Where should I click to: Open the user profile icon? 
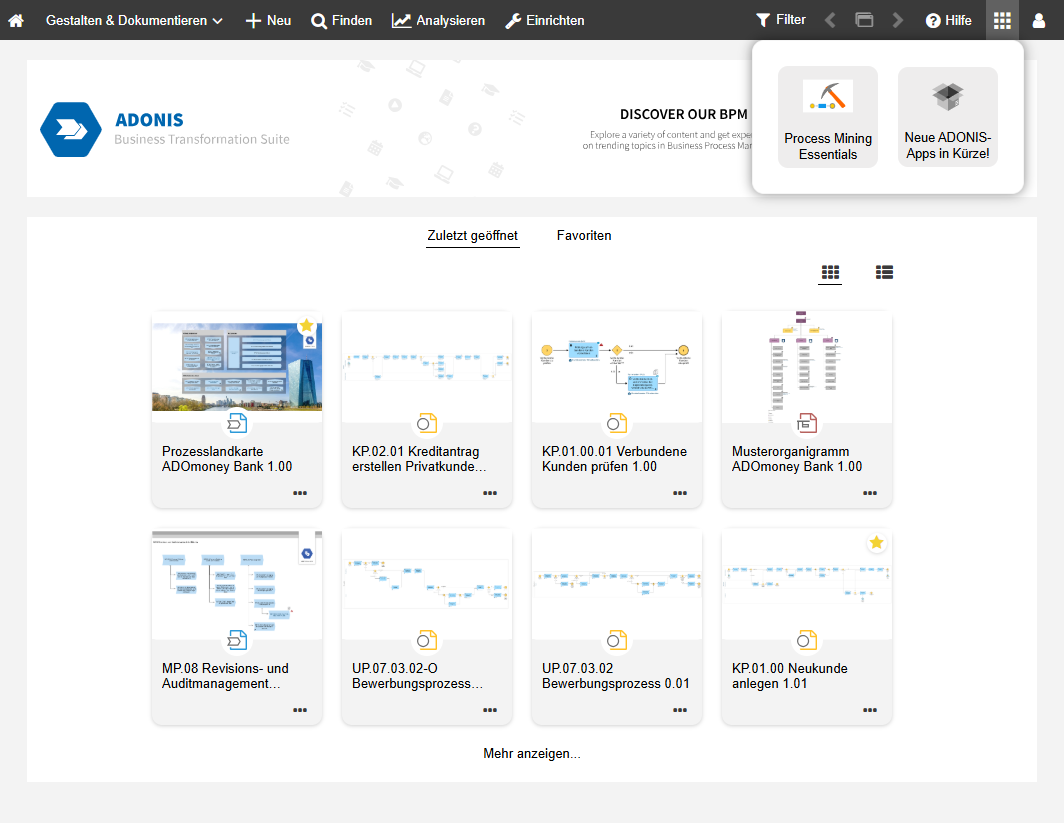coord(1039,20)
